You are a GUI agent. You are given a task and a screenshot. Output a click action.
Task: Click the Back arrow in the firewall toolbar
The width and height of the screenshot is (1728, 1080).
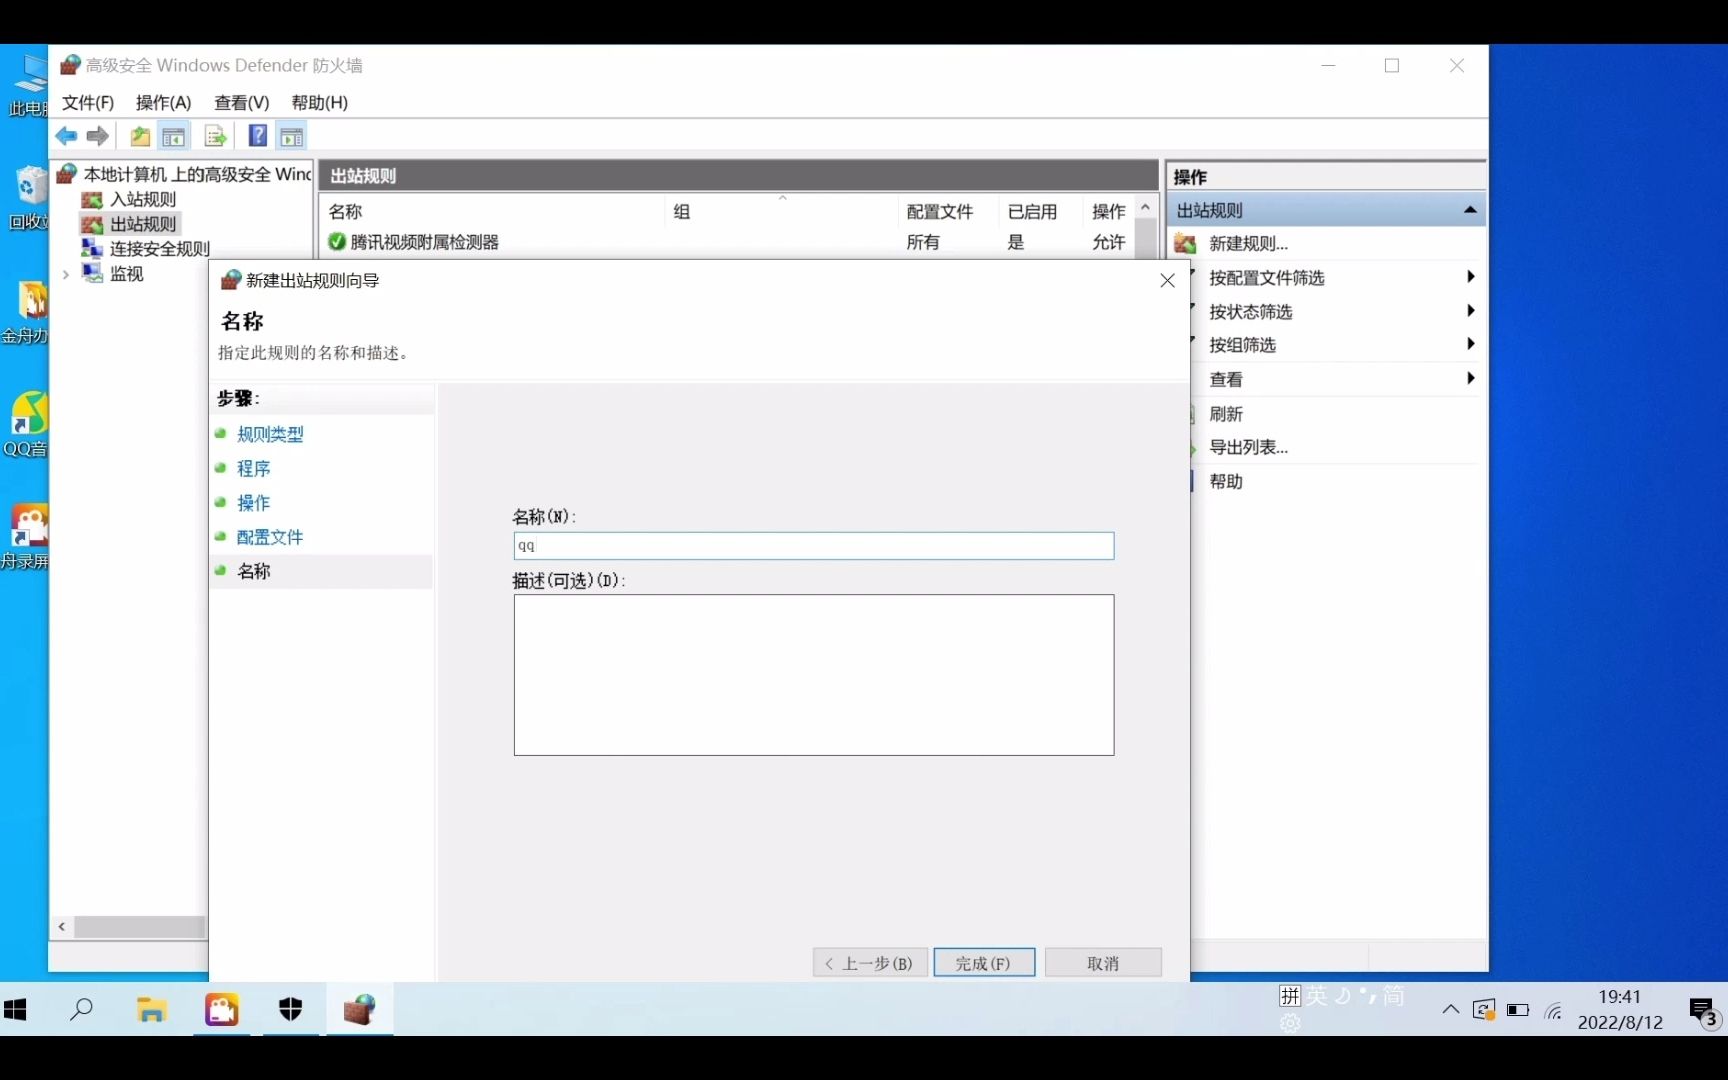67,136
